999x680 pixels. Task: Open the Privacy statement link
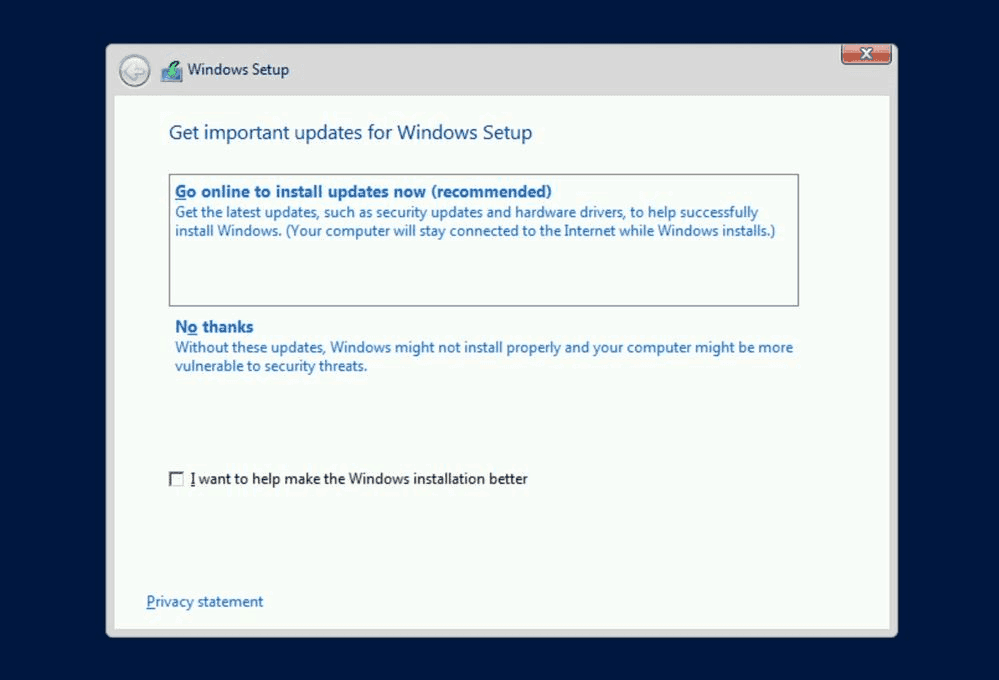205,602
